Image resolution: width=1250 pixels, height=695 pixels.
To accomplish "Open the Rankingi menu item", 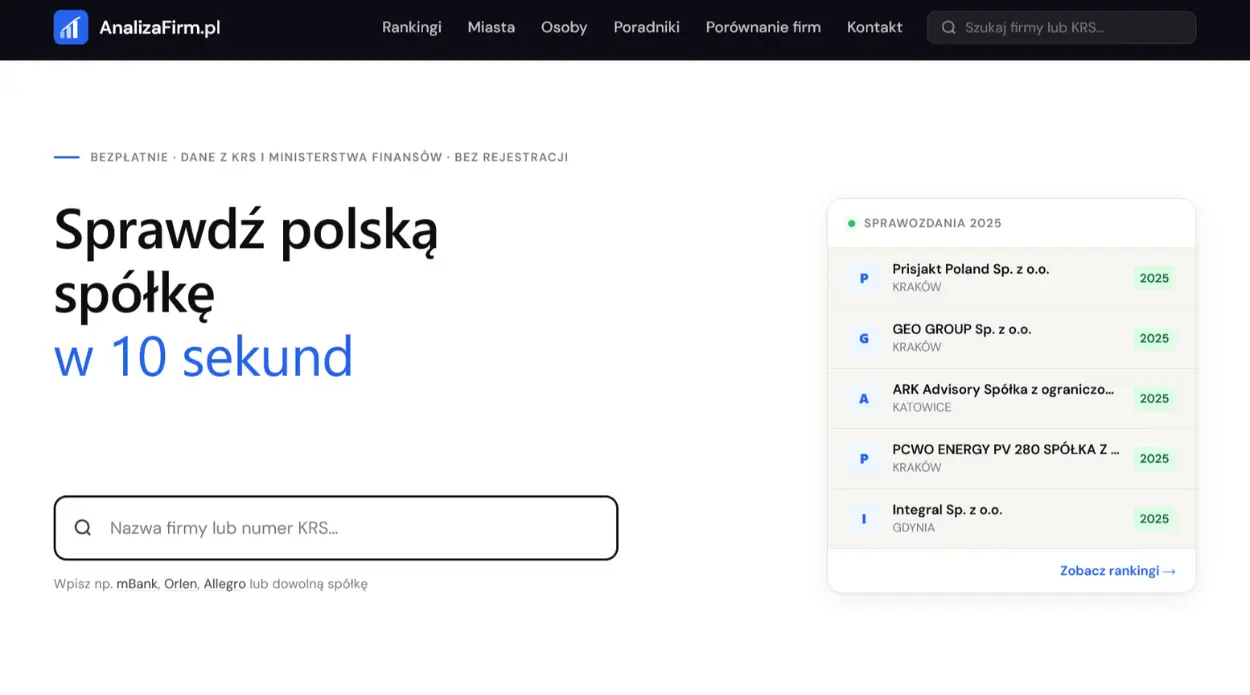I will (412, 27).
